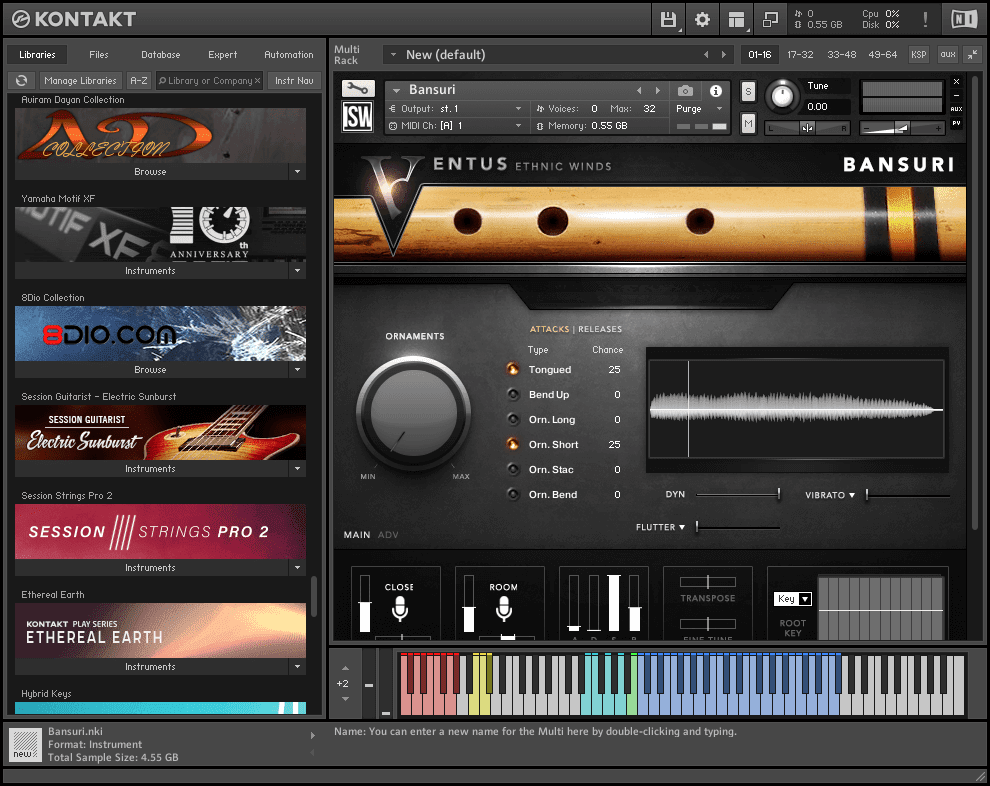Open the save files menu icon
Image resolution: width=990 pixels, height=786 pixels.
pyautogui.click(x=668, y=20)
